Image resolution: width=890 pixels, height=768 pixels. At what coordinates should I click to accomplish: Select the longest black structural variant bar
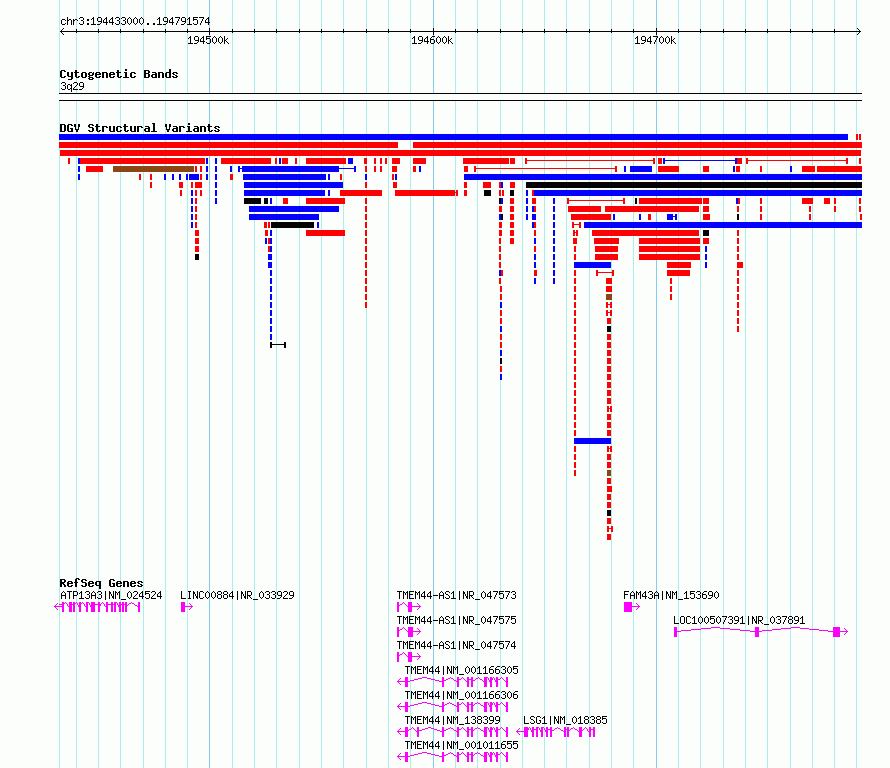pos(694,185)
